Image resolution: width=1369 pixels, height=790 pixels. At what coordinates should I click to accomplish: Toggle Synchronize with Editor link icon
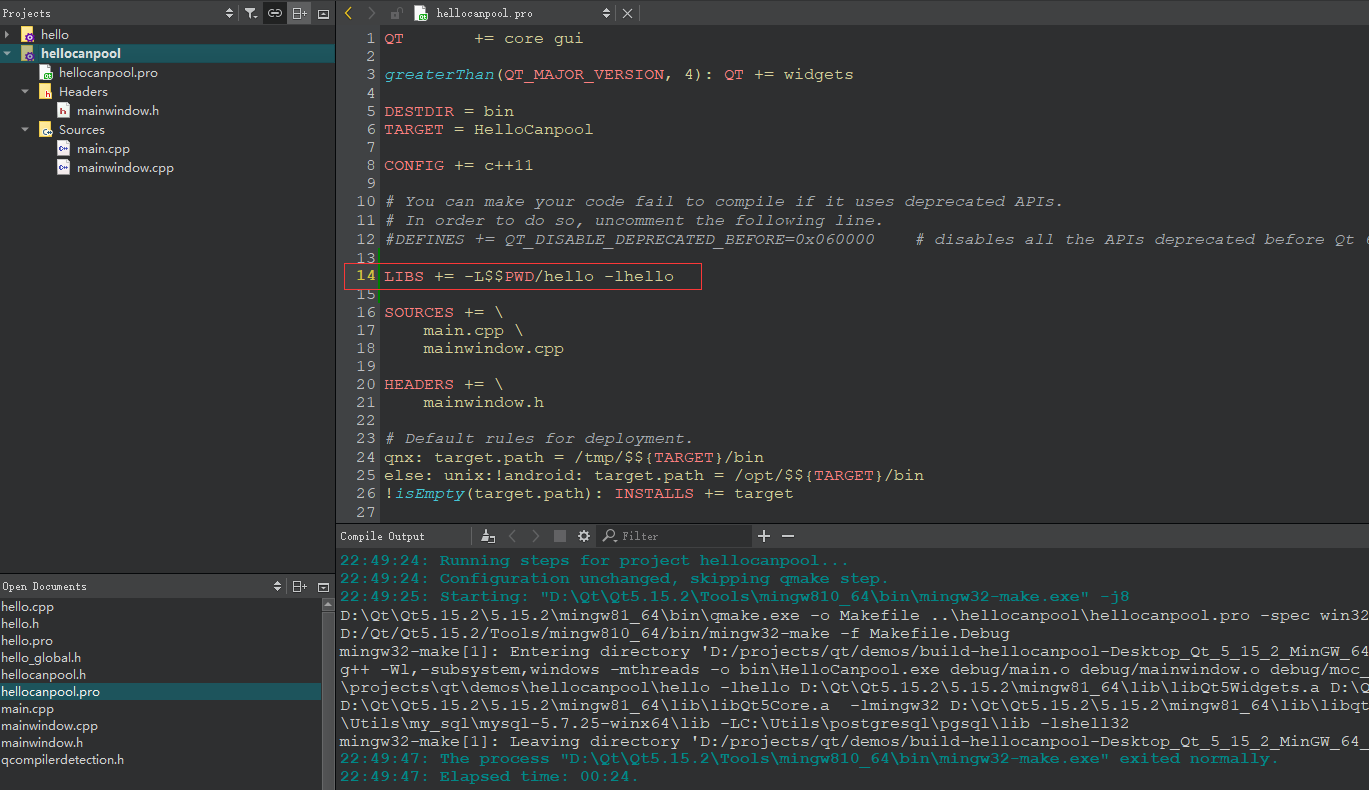[x=273, y=13]
